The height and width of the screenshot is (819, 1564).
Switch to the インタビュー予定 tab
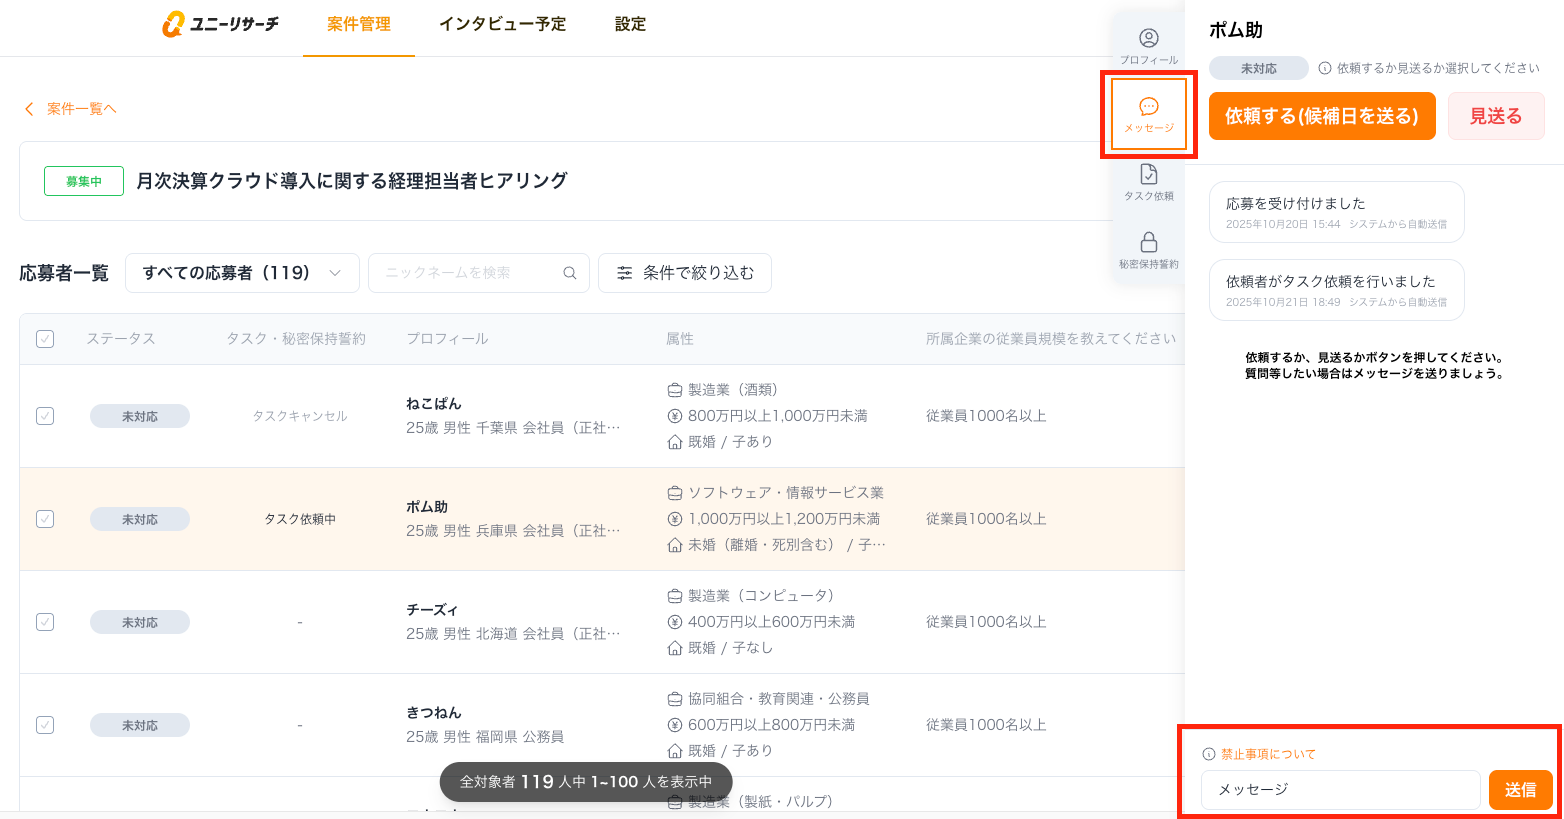tap(502, 24)
